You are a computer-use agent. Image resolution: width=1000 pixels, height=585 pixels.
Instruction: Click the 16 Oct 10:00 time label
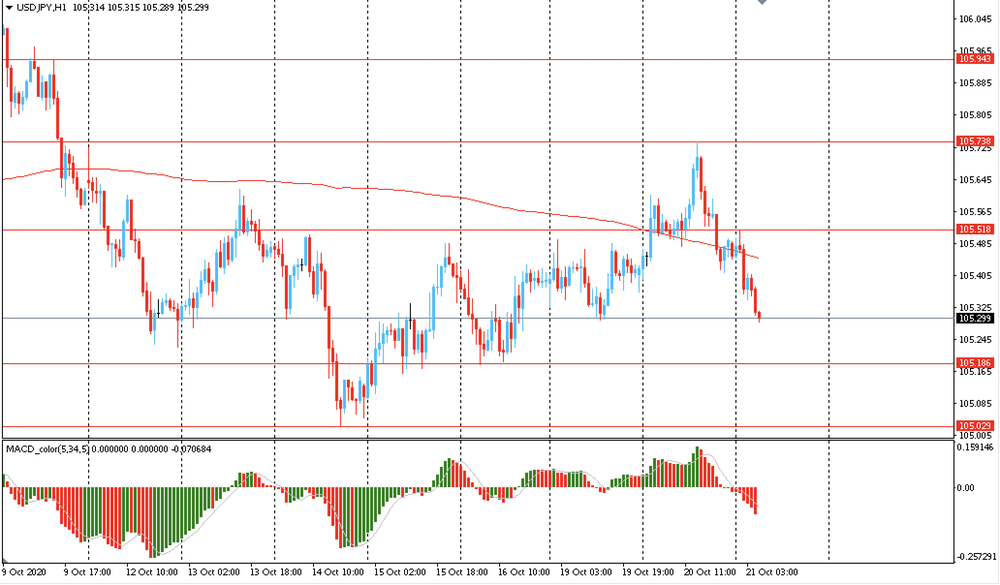pyautogui.click(x=524, y=572)
